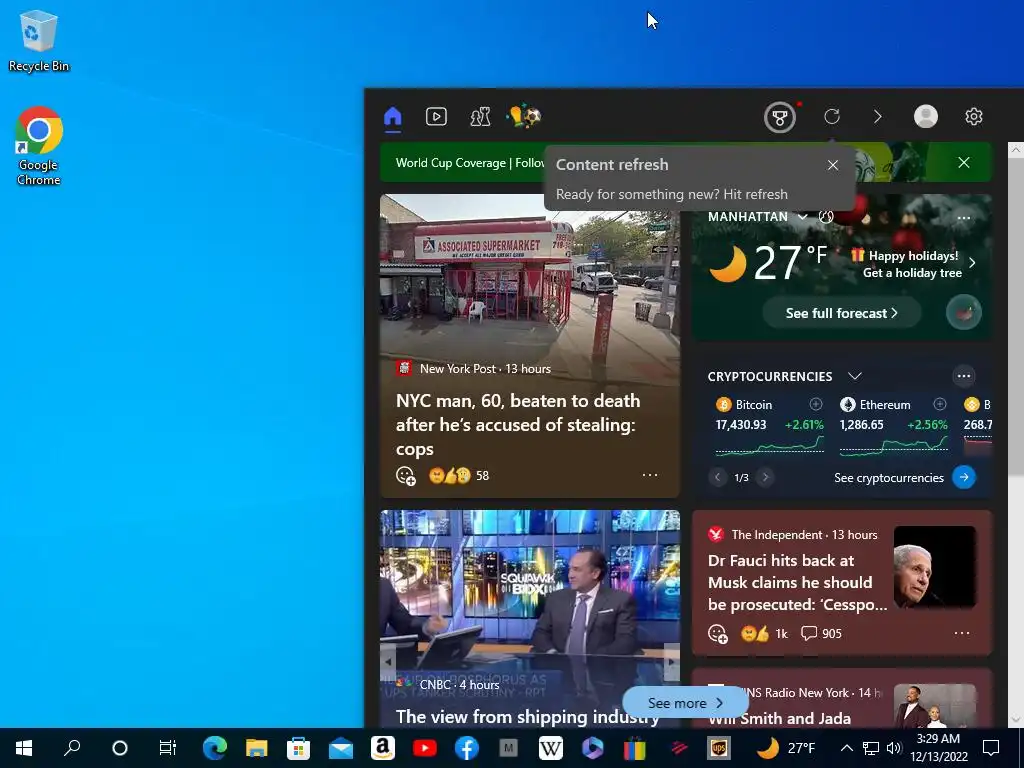Launch Microsoft Edge from taskbar
The width and height of the screenshot is (1024, 768).
coord(214,748)
